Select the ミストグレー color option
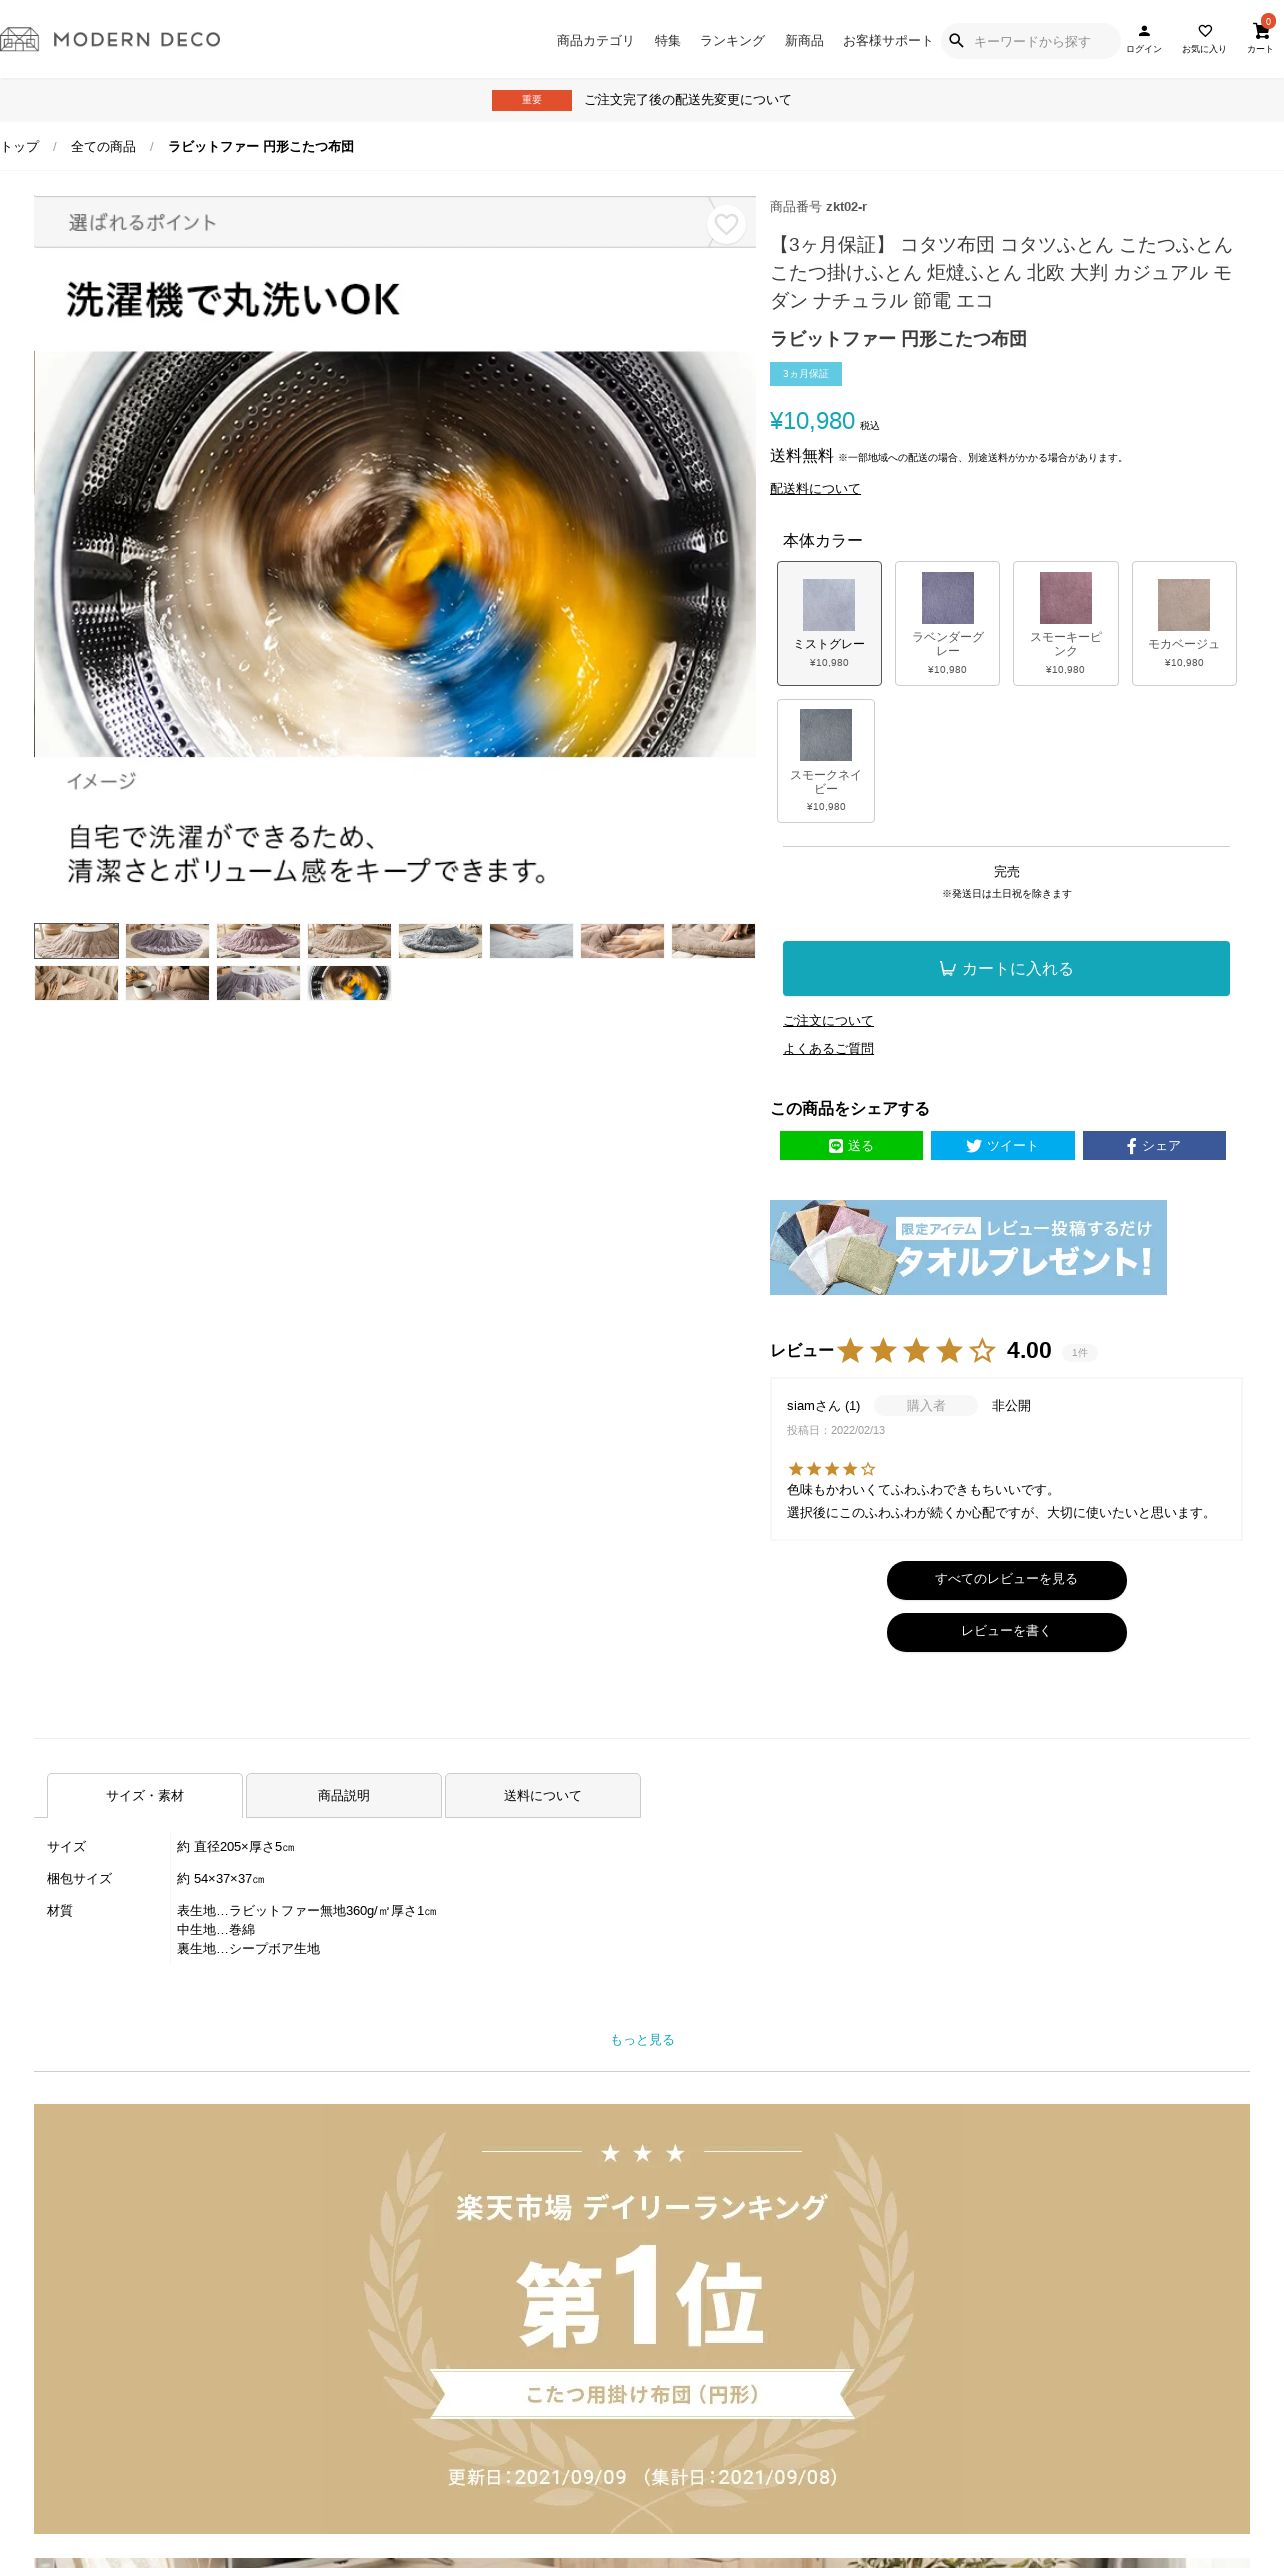 [829, 623]
